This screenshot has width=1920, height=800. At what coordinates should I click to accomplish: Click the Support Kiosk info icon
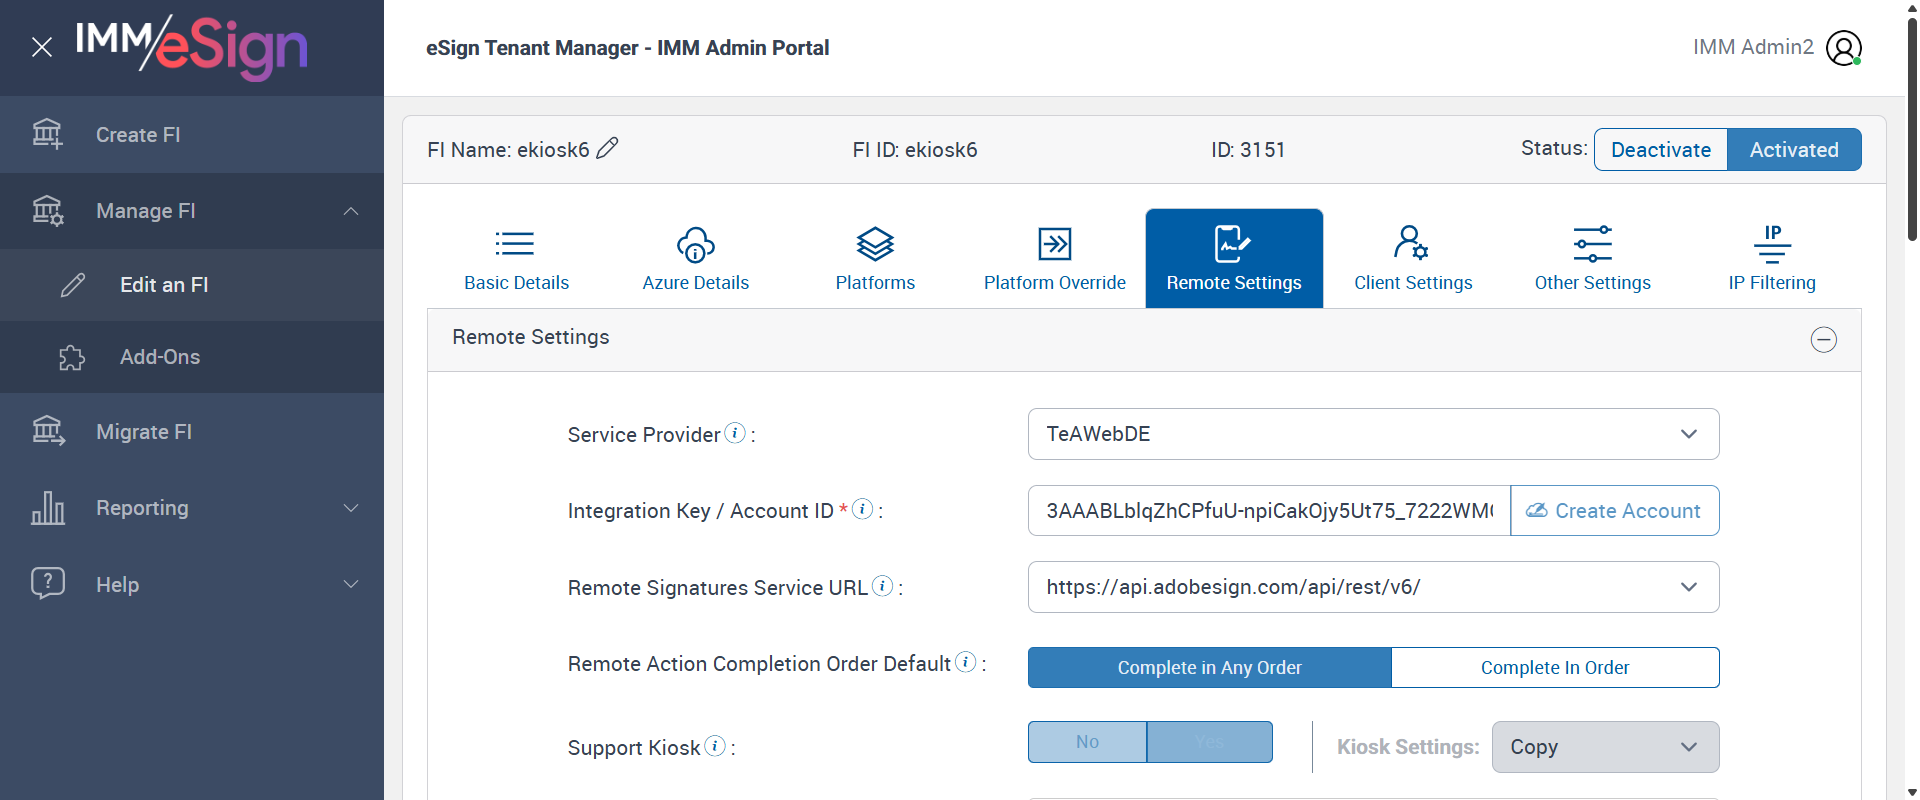715,746
